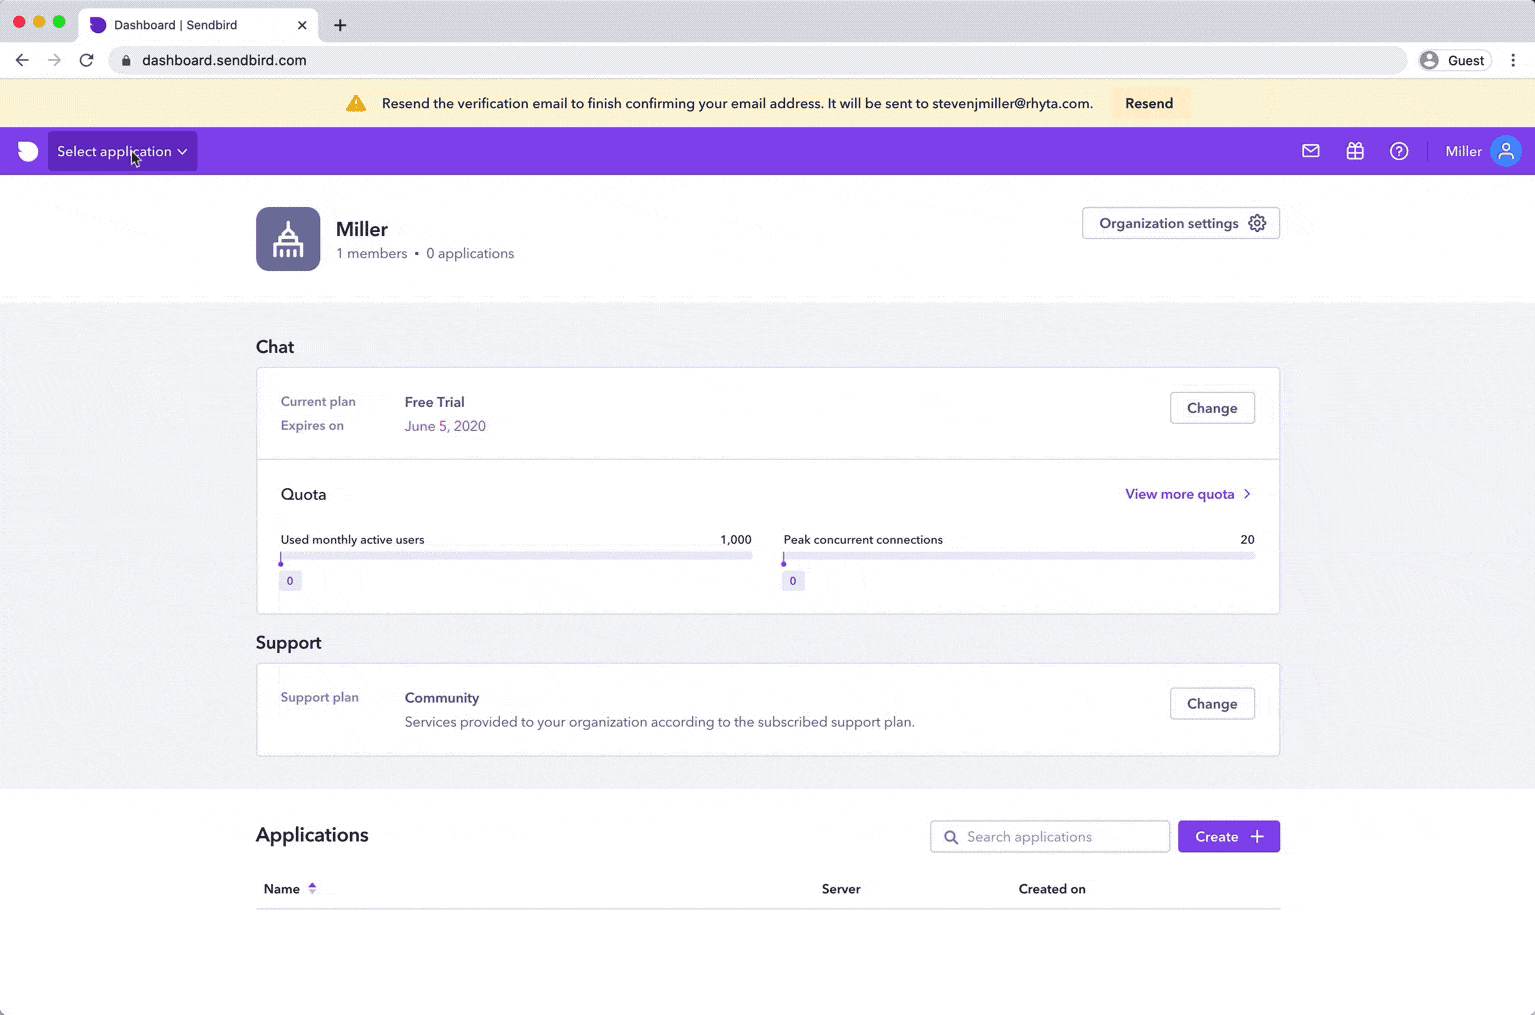Click the padlock site security indicator
This screenshot has width=1535, height=1015.
[x=125, y=60]
